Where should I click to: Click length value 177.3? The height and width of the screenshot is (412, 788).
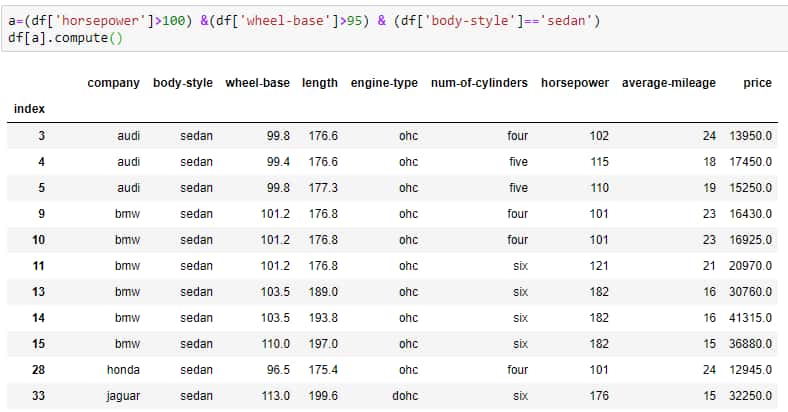pos(323,188)
